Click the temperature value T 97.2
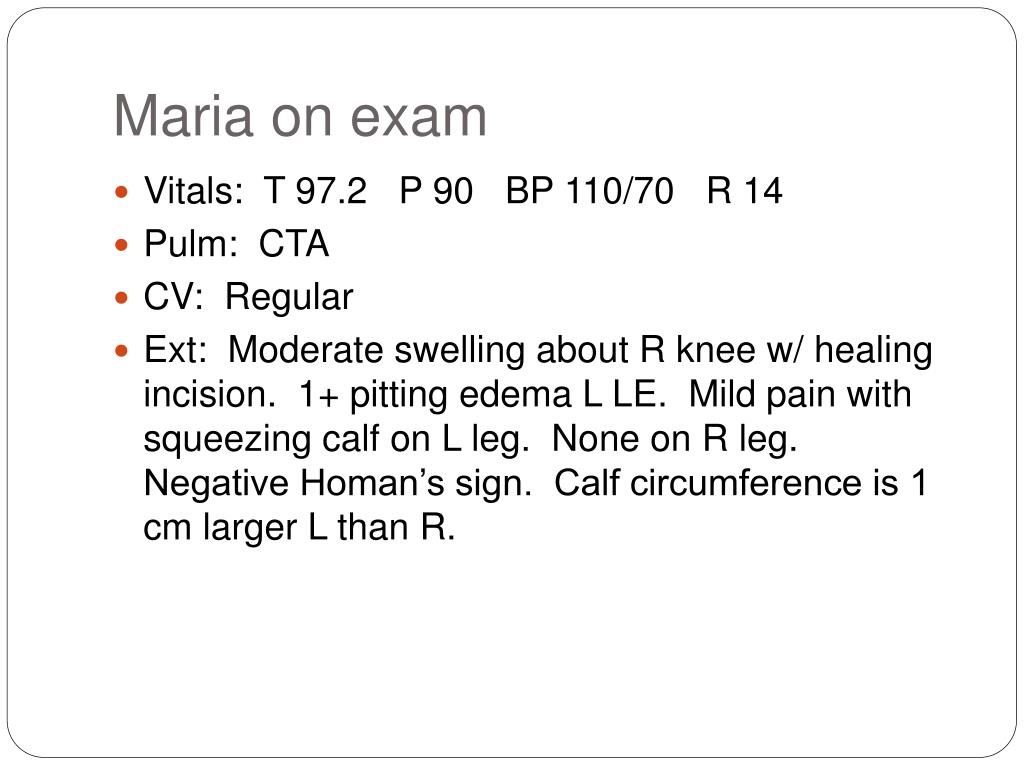1024x768 pixels. 315,191
